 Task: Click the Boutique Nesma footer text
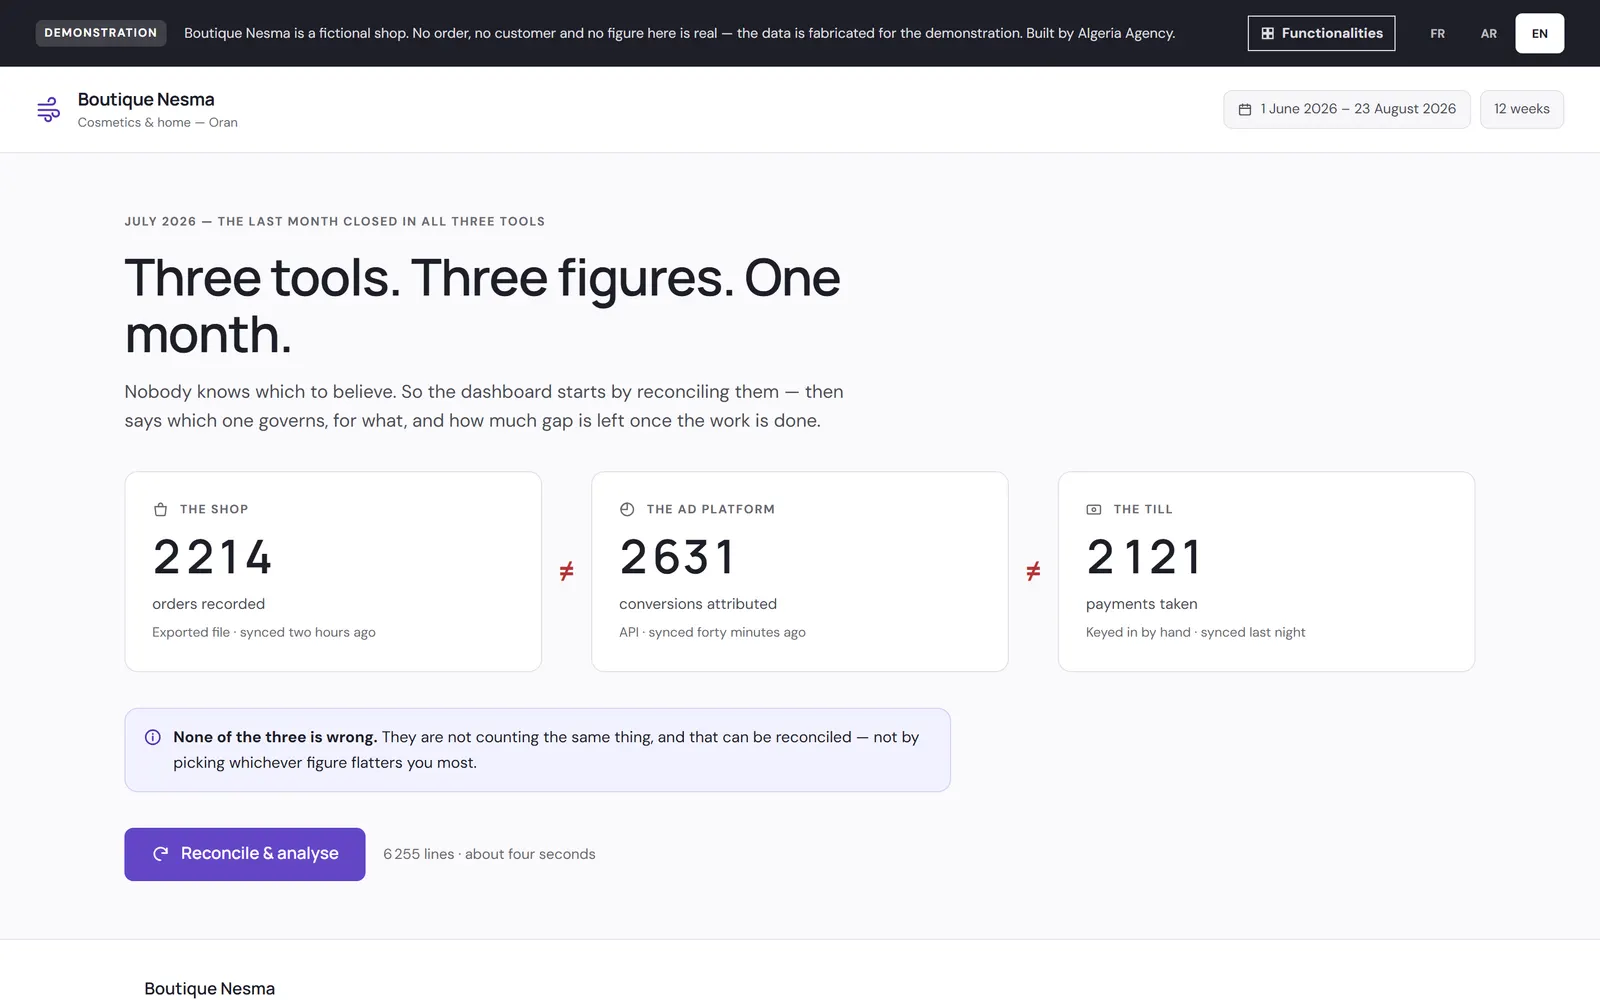[210, 988]
